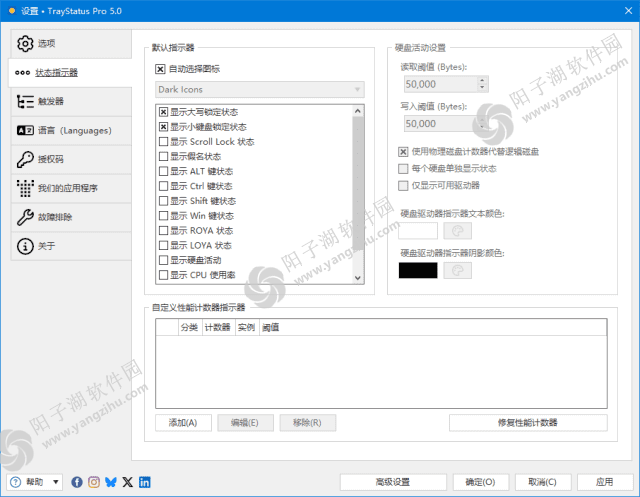Image resolution: width=640 pixels, height=497 pixels.
Task: Decrease 读取阈值 with down arrow
Action: tap(482, 87)
